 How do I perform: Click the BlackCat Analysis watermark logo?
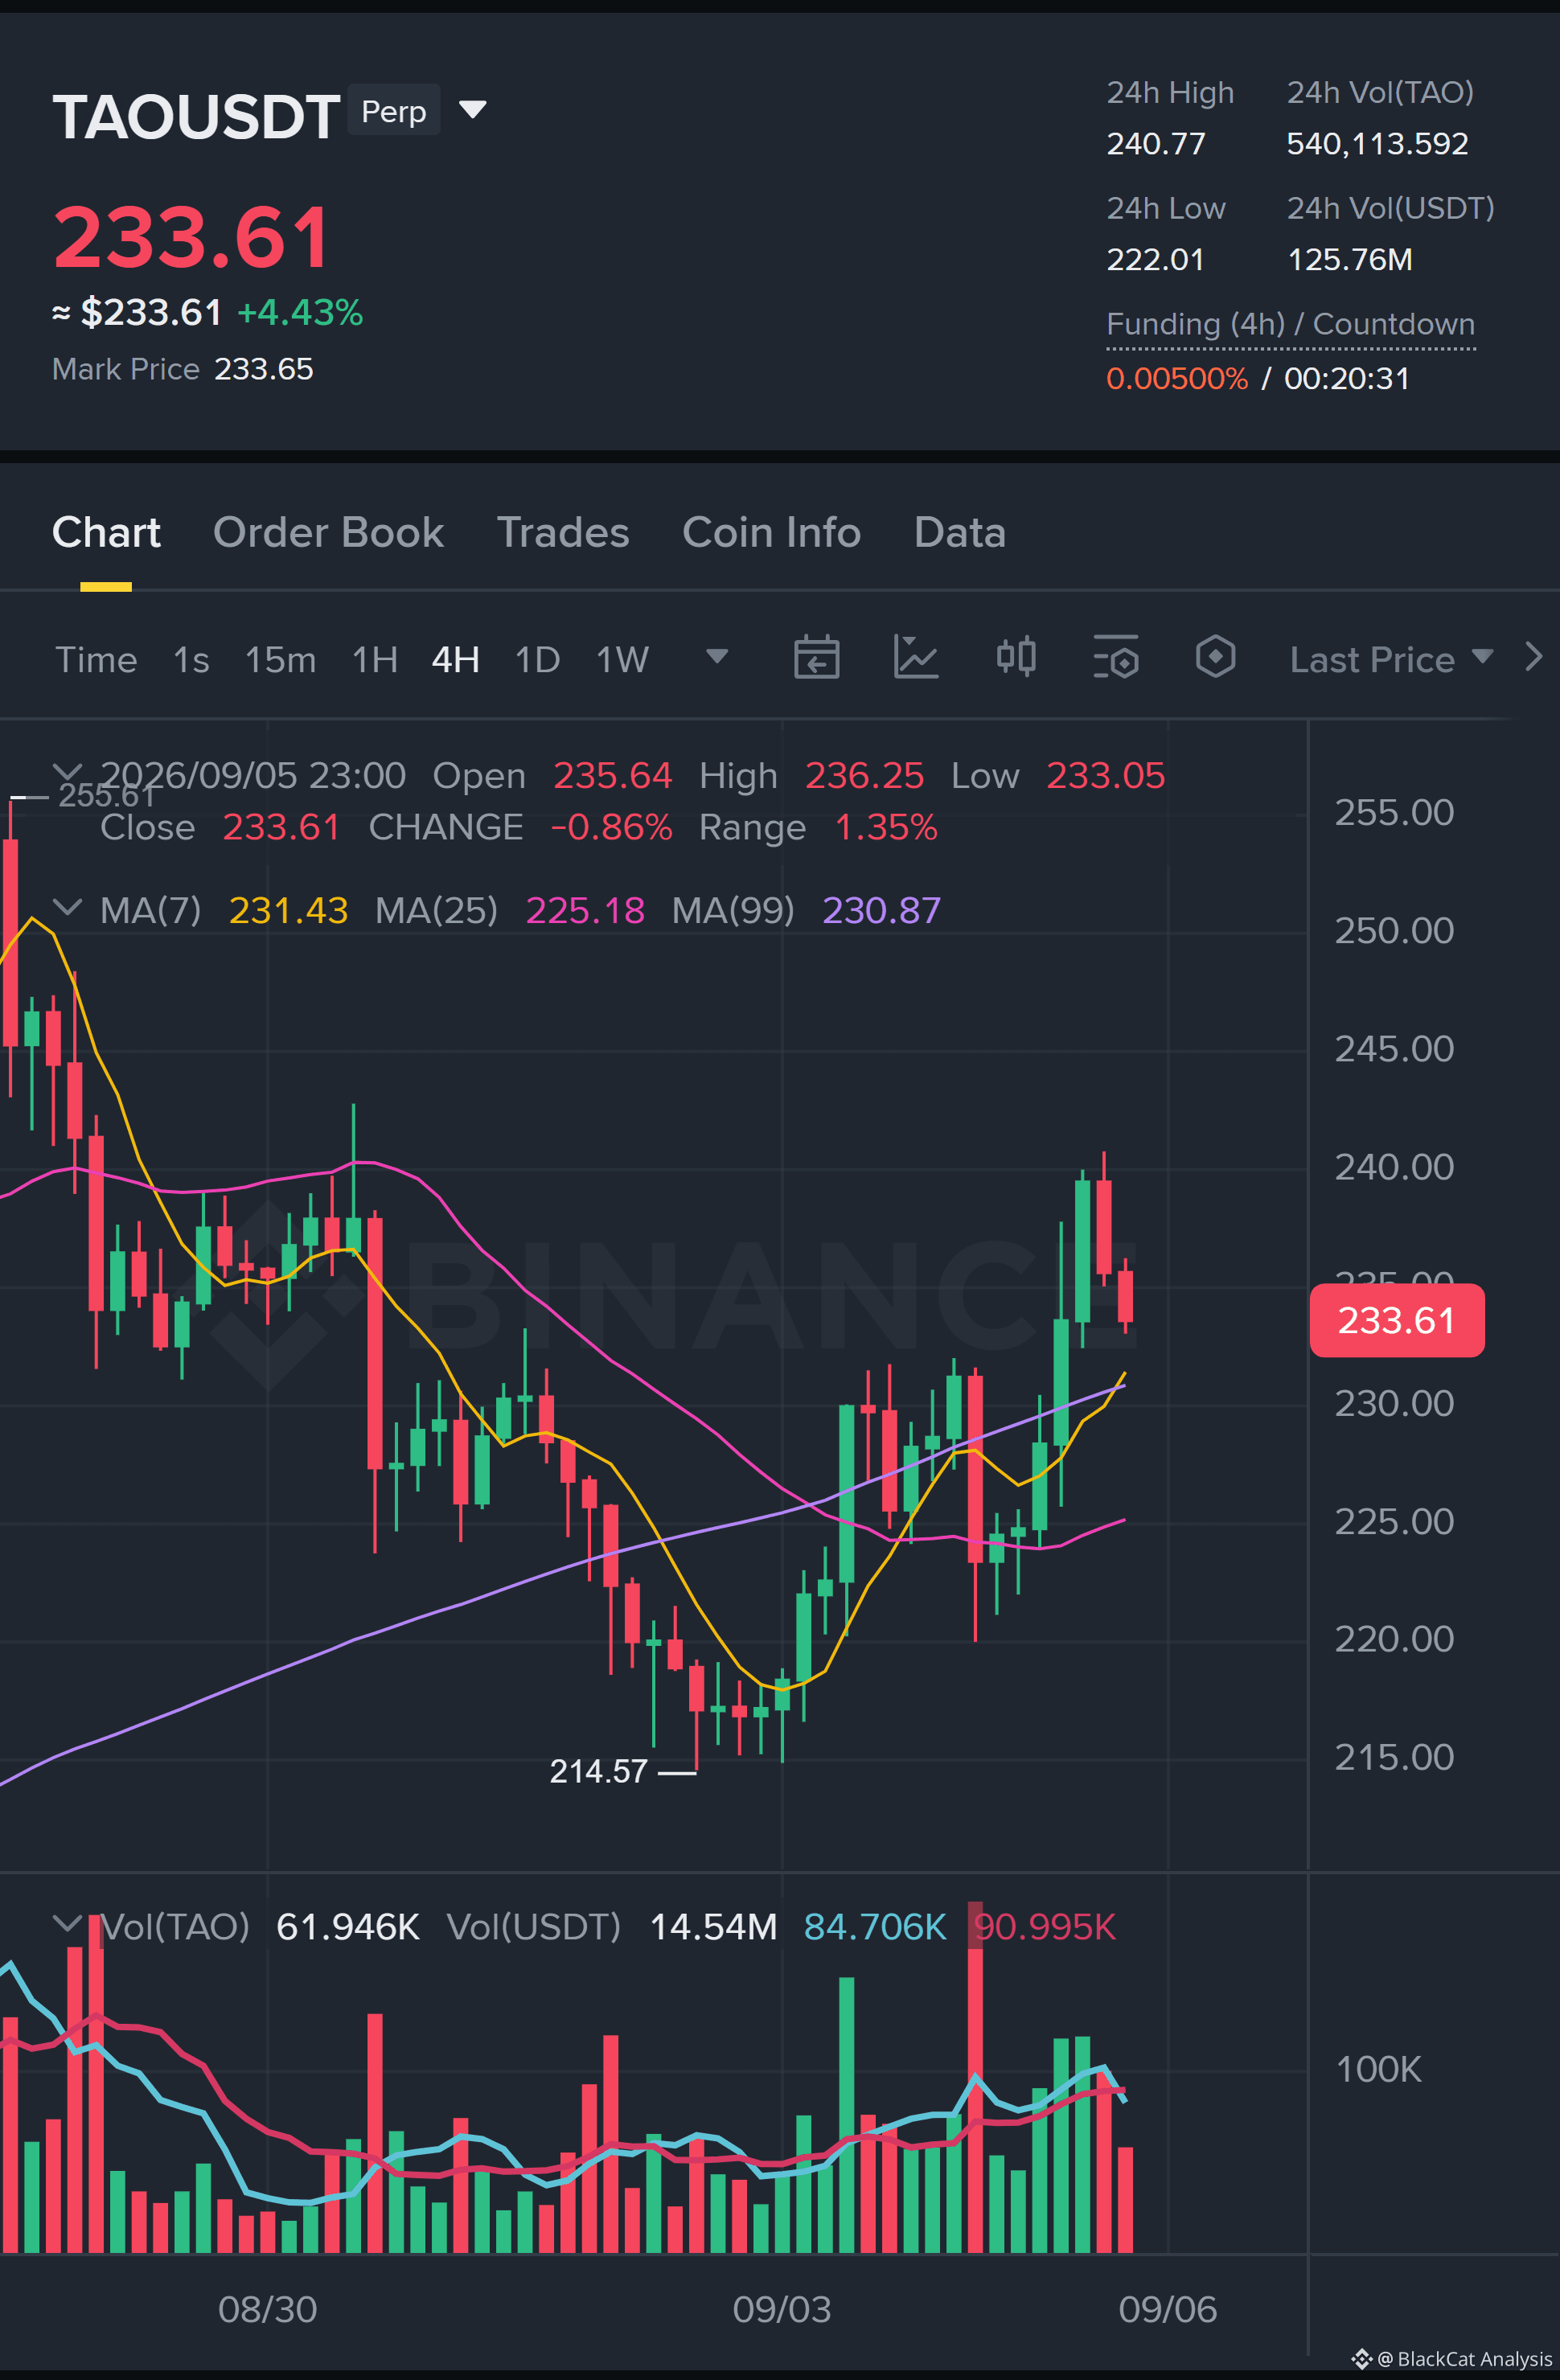[x=1361, y=2359]
